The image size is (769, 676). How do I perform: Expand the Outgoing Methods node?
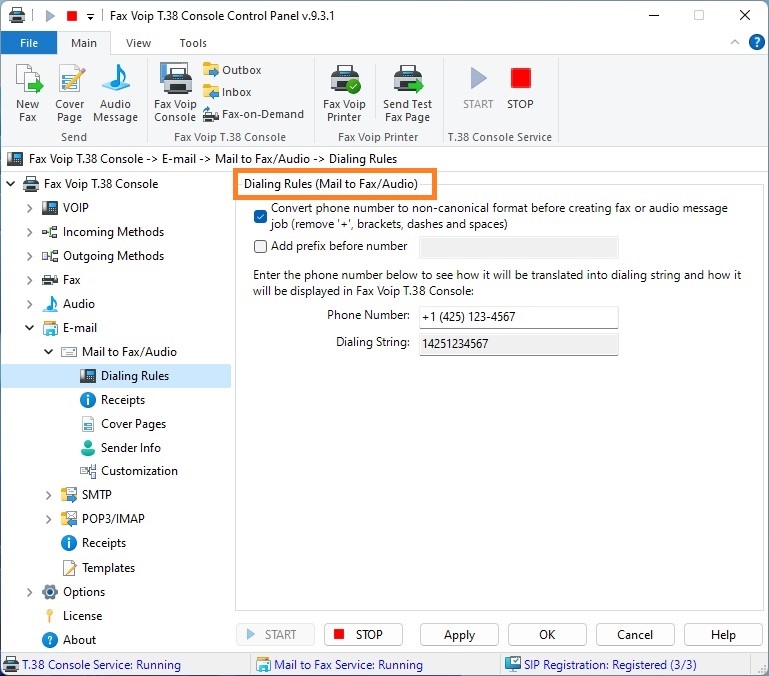(x=29, y=256)
